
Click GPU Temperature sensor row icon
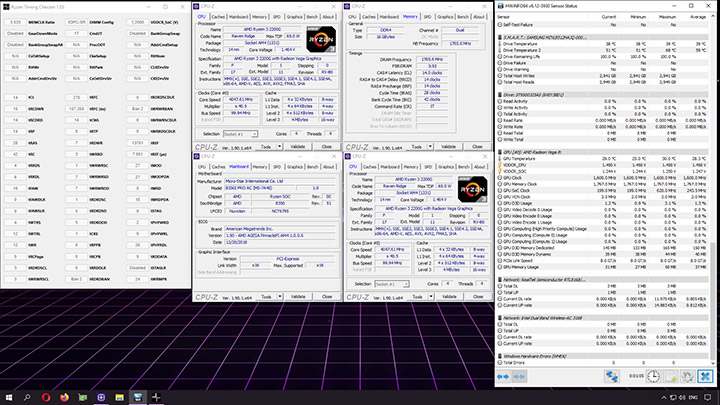pos(500,158)
